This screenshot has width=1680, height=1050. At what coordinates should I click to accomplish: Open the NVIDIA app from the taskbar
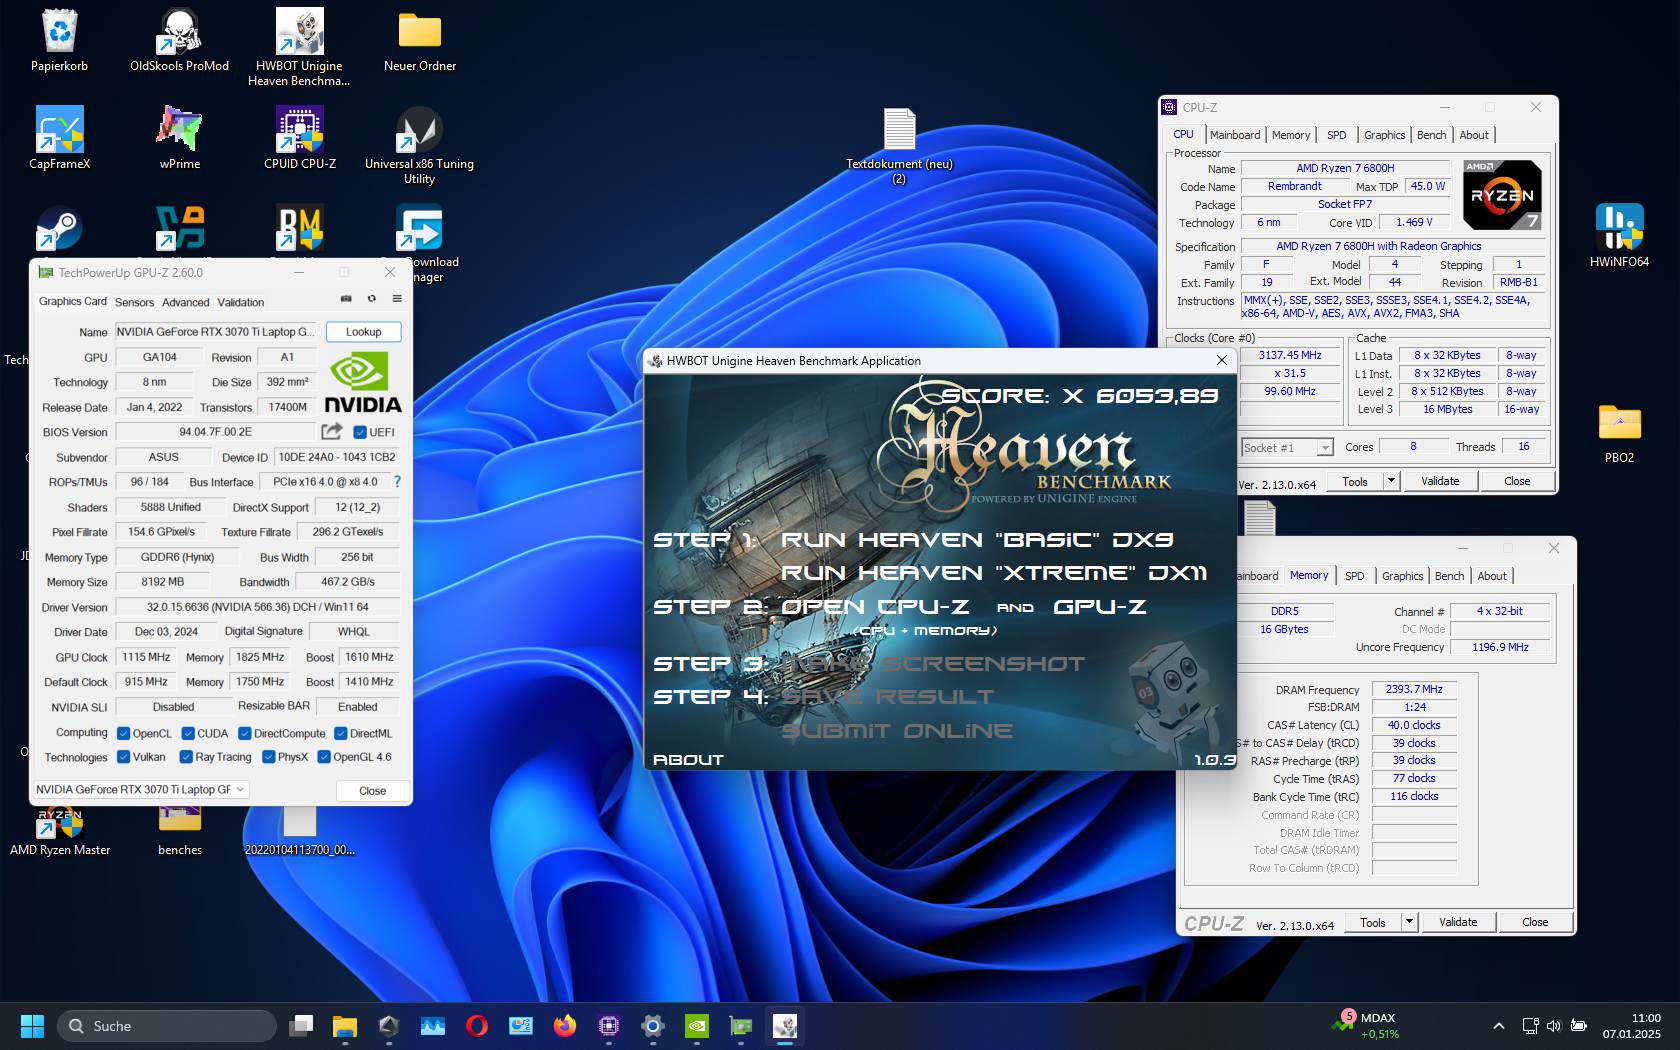point(697,1026)
